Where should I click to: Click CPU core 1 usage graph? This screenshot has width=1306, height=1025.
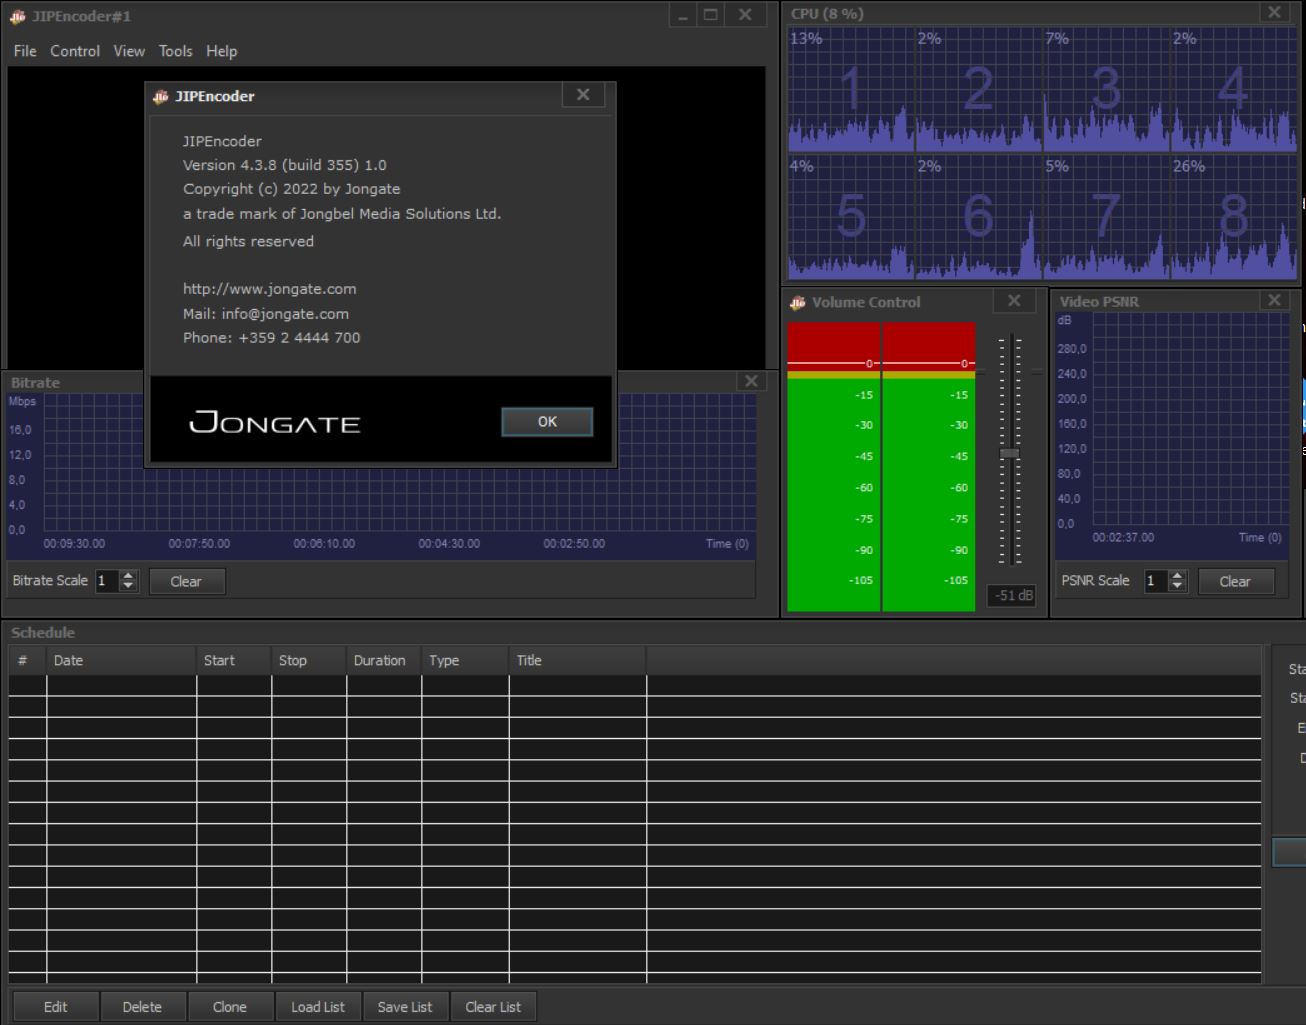click(851, 90)
